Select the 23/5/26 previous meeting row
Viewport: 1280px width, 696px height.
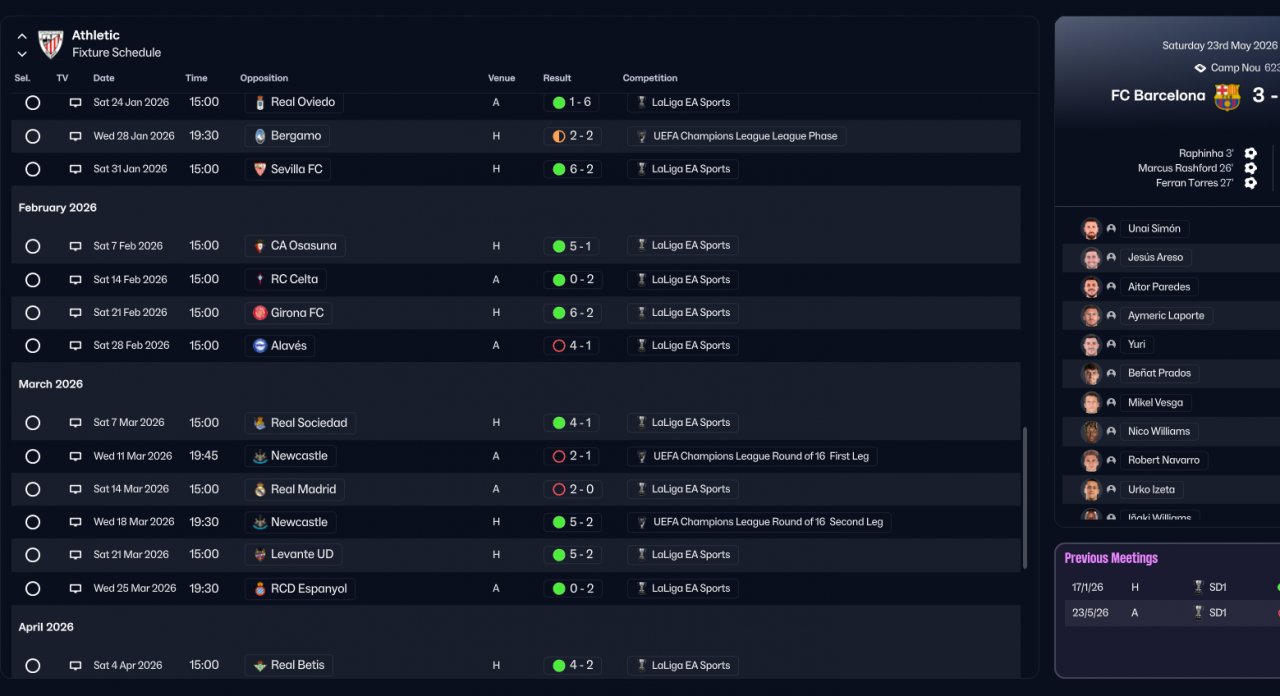[1172, 613]
